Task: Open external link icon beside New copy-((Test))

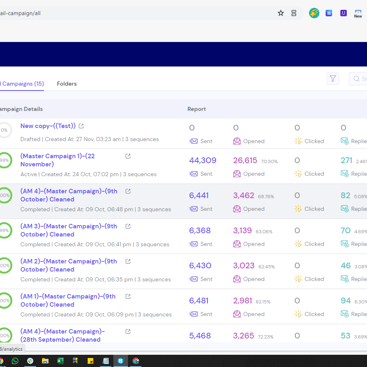Action: click(81, 126)
